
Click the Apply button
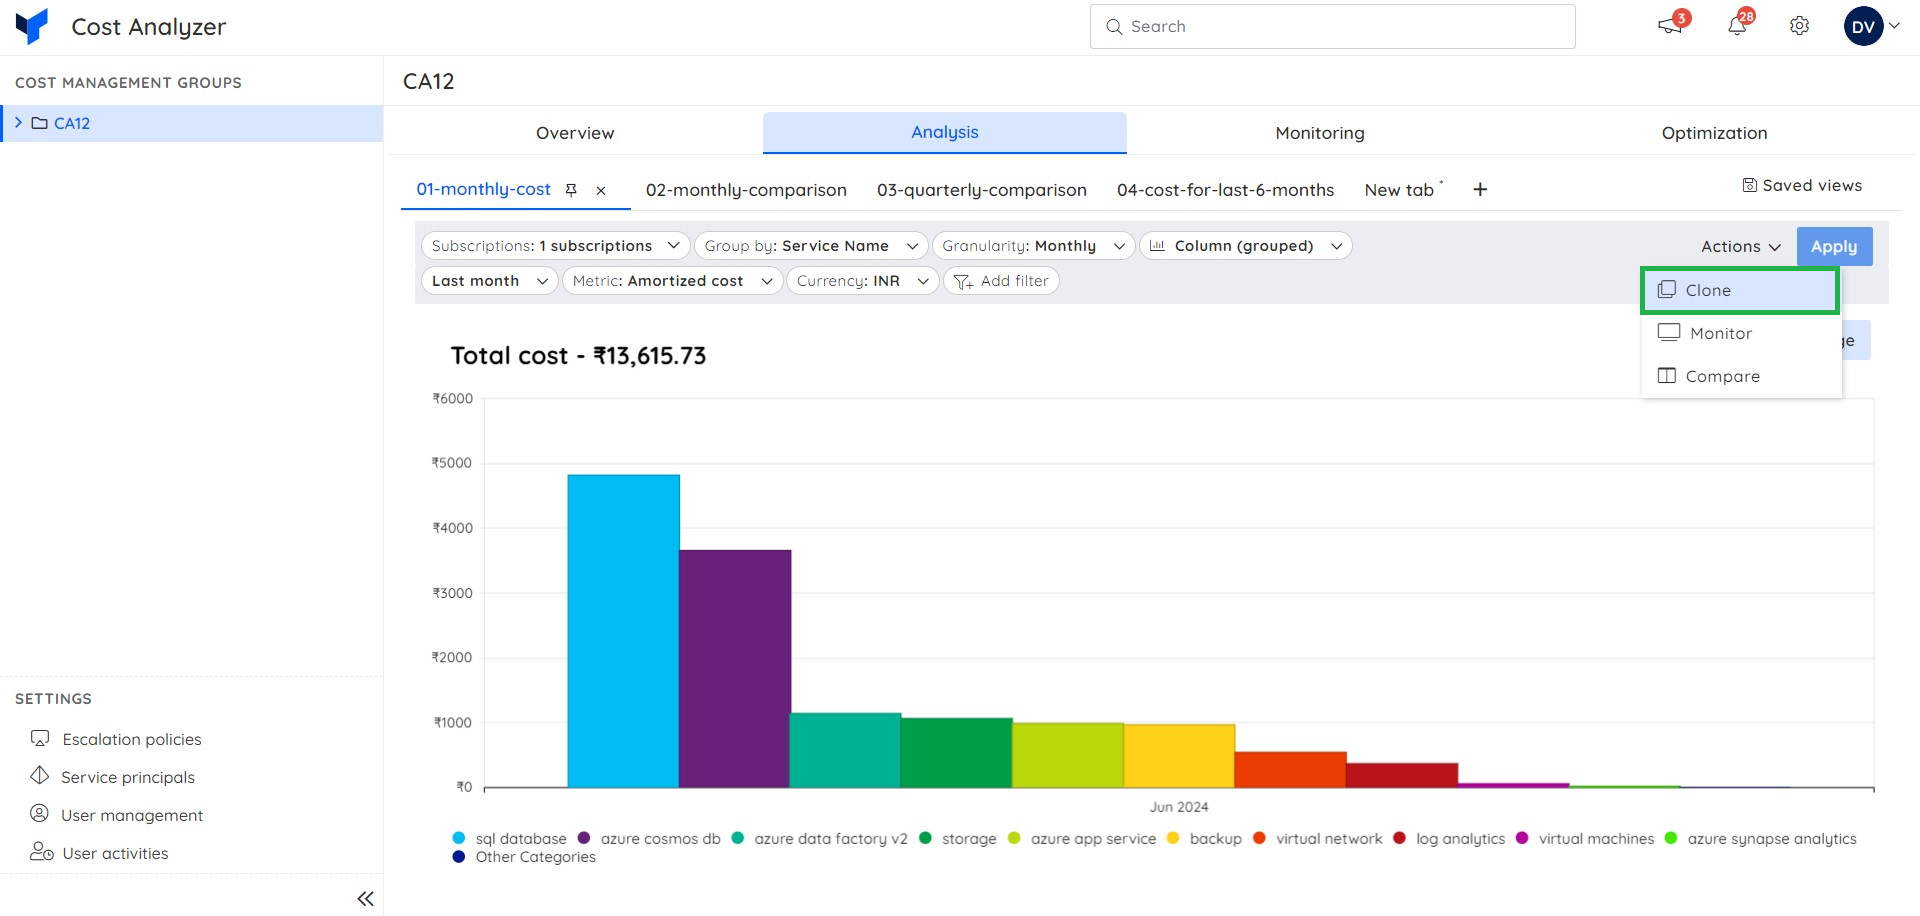click(1834, 246)
